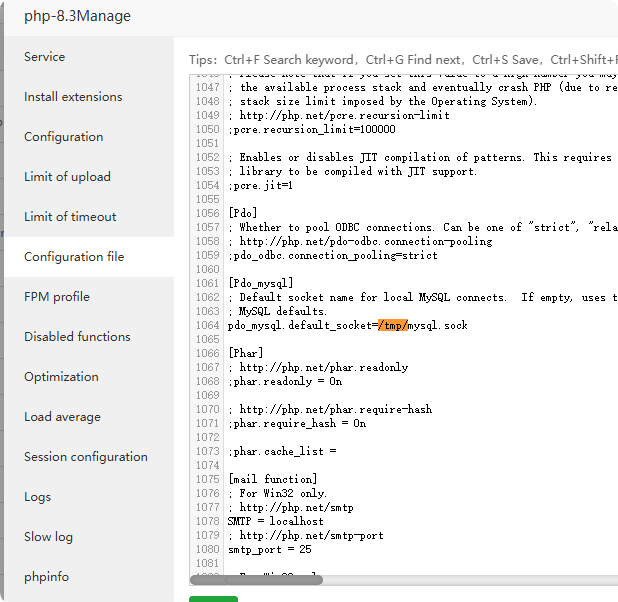Select the Configuration file tab
The width and height of the screenshot is (618, 602).
tap(74, 257)
